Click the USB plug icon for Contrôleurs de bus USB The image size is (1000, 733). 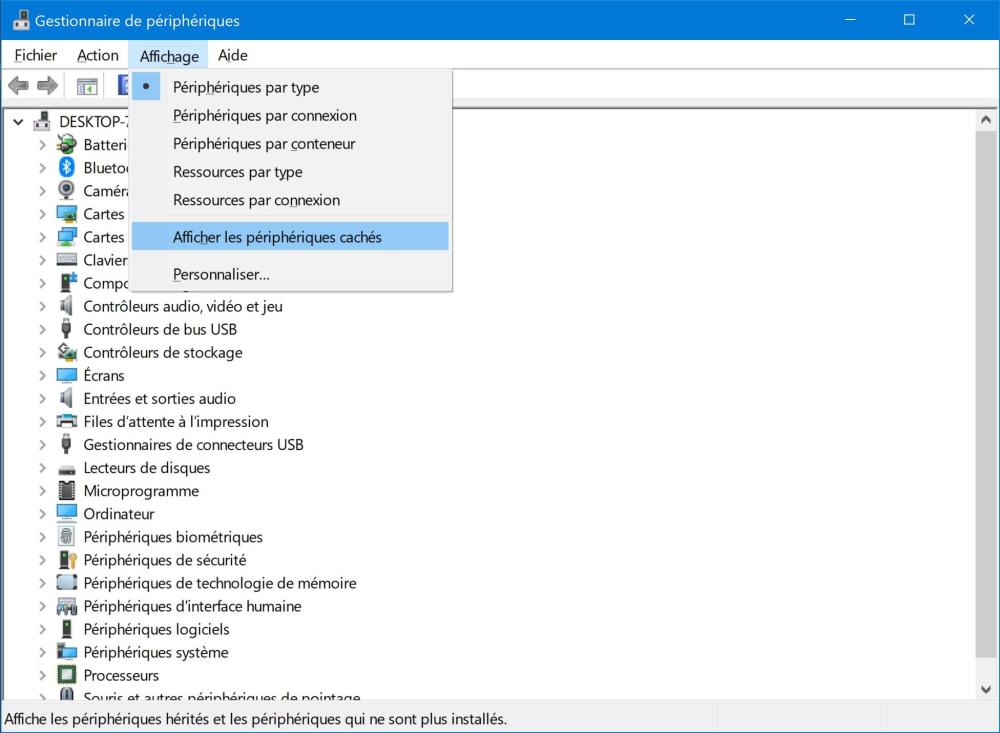66,329
